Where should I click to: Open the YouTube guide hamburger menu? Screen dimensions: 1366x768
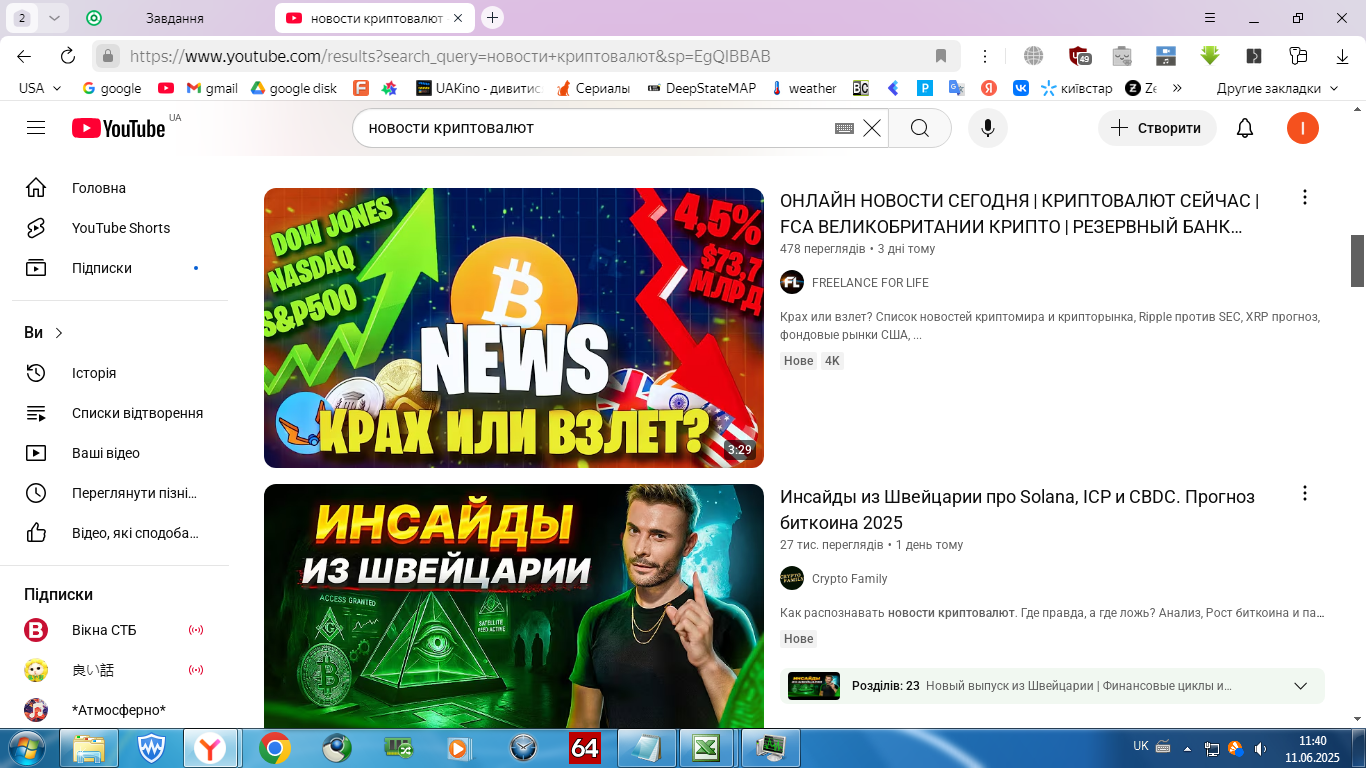pyautogui.click(x=36, y=128)
